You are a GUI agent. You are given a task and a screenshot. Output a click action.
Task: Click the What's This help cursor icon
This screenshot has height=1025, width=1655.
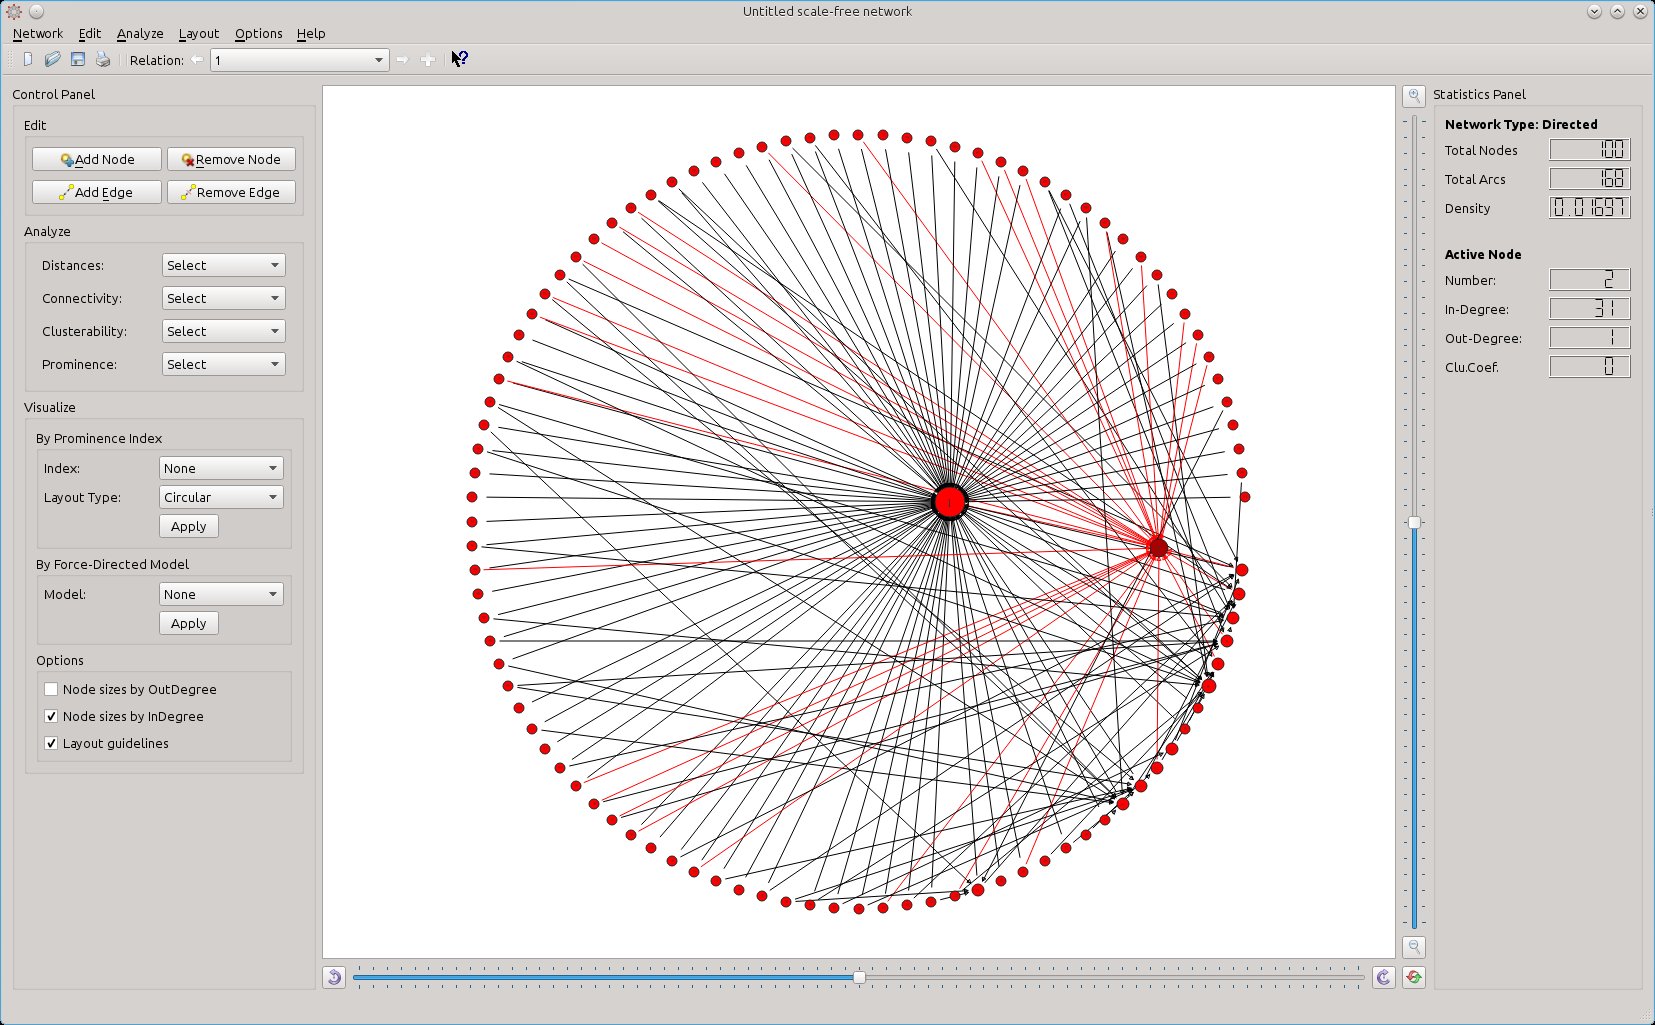[x=459, y=60]
